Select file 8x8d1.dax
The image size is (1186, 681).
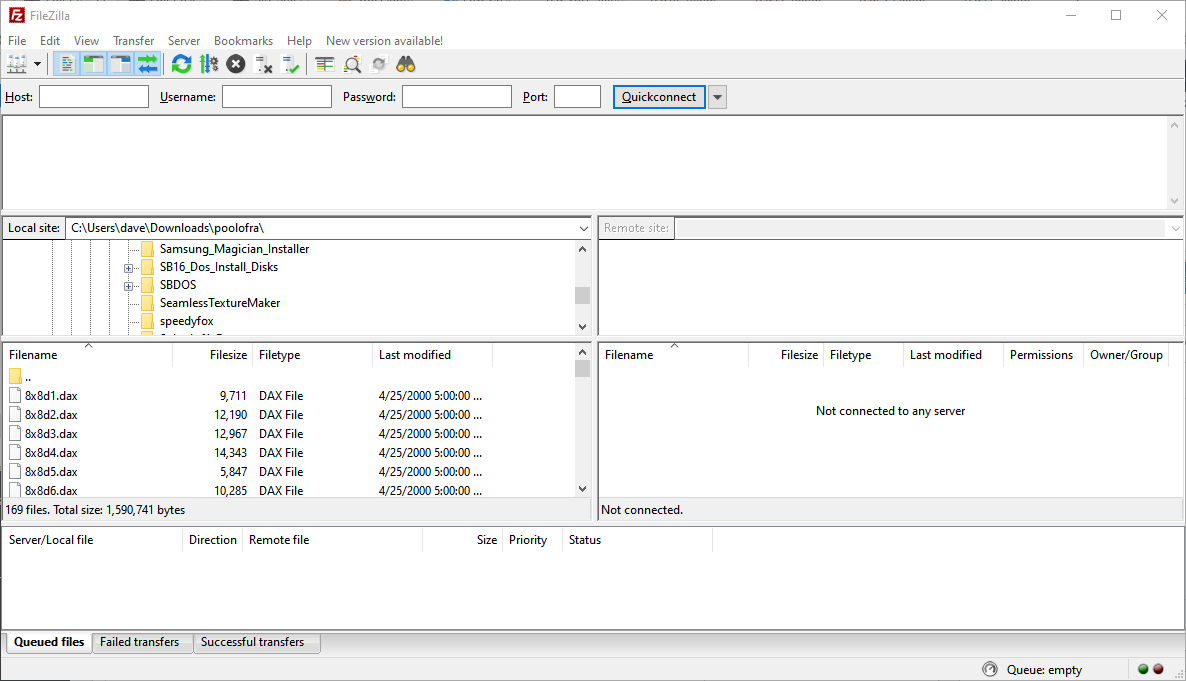pos(51,396)
